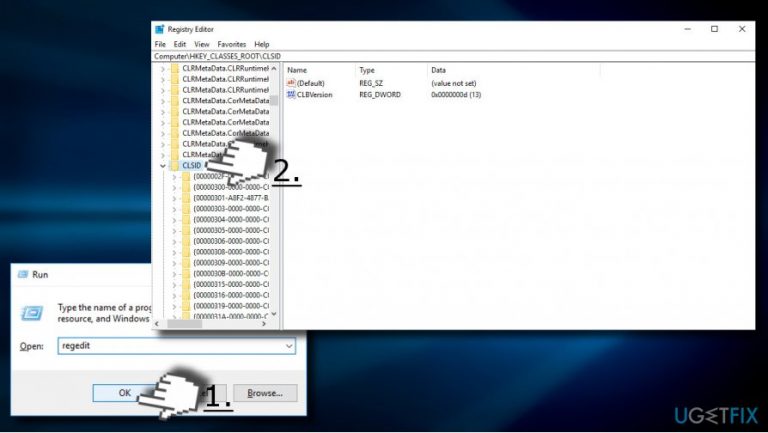
Task: Select the {00000319-0000-0000 key label
Action: (x=231, y=306)
